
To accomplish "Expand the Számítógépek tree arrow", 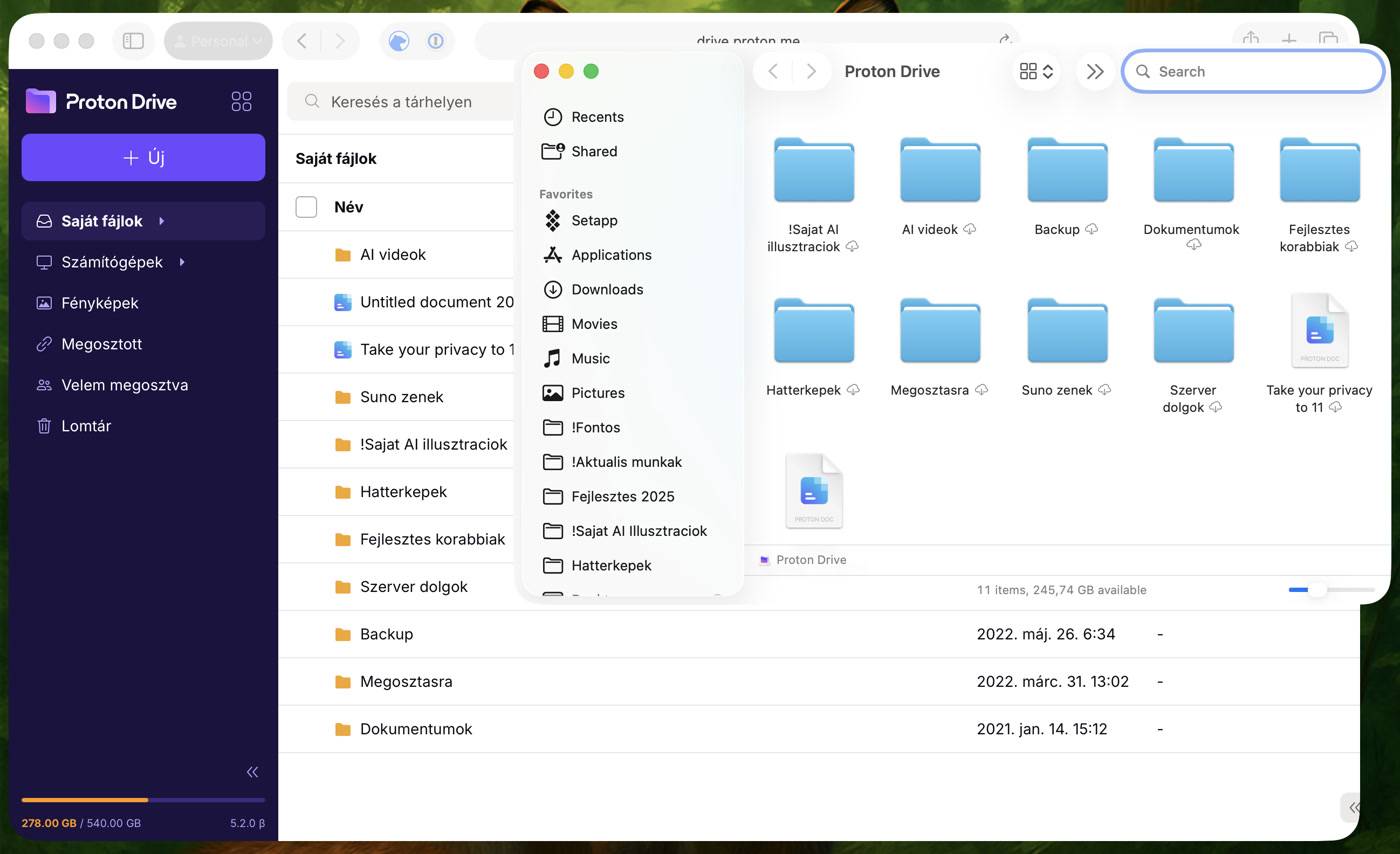I will click(x=182, y=262).
